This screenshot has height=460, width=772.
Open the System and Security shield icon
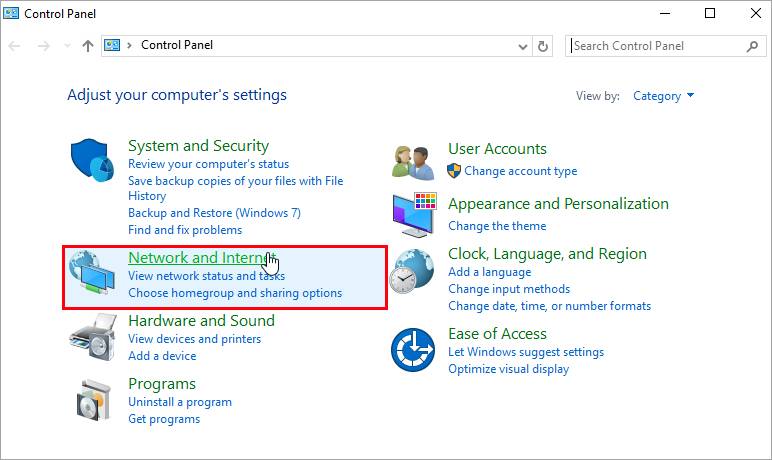(92, 160)
